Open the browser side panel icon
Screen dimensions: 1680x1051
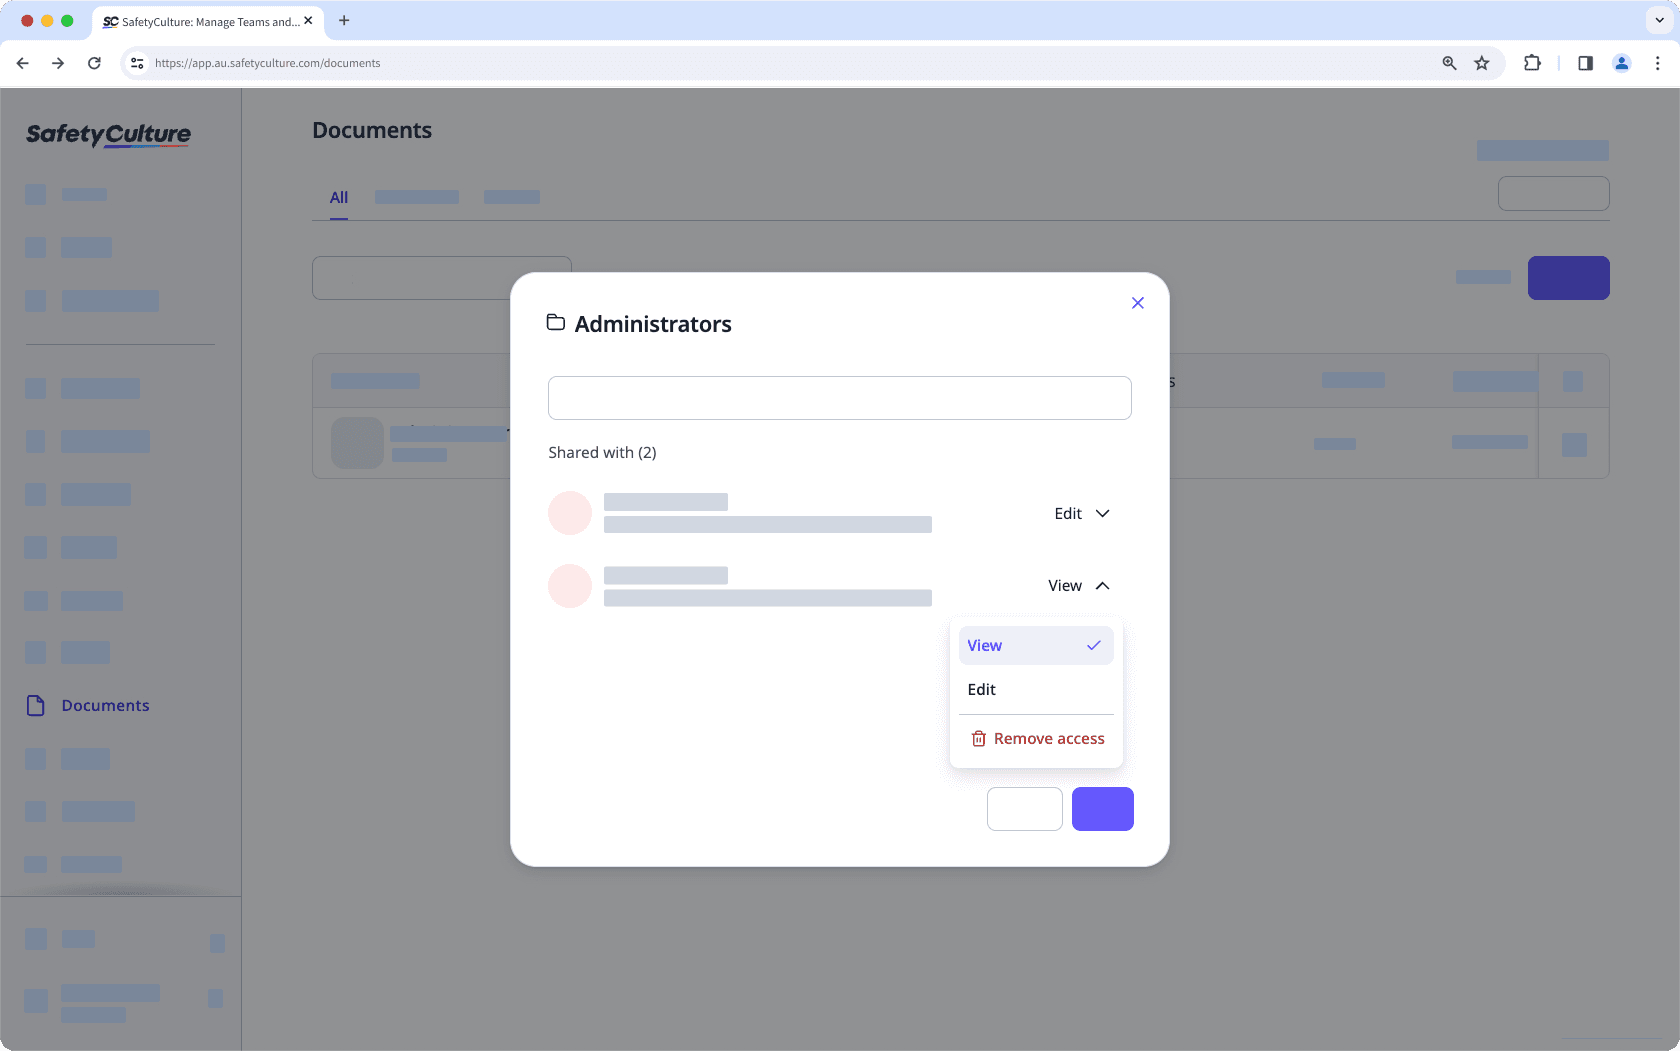point(1584,63)
